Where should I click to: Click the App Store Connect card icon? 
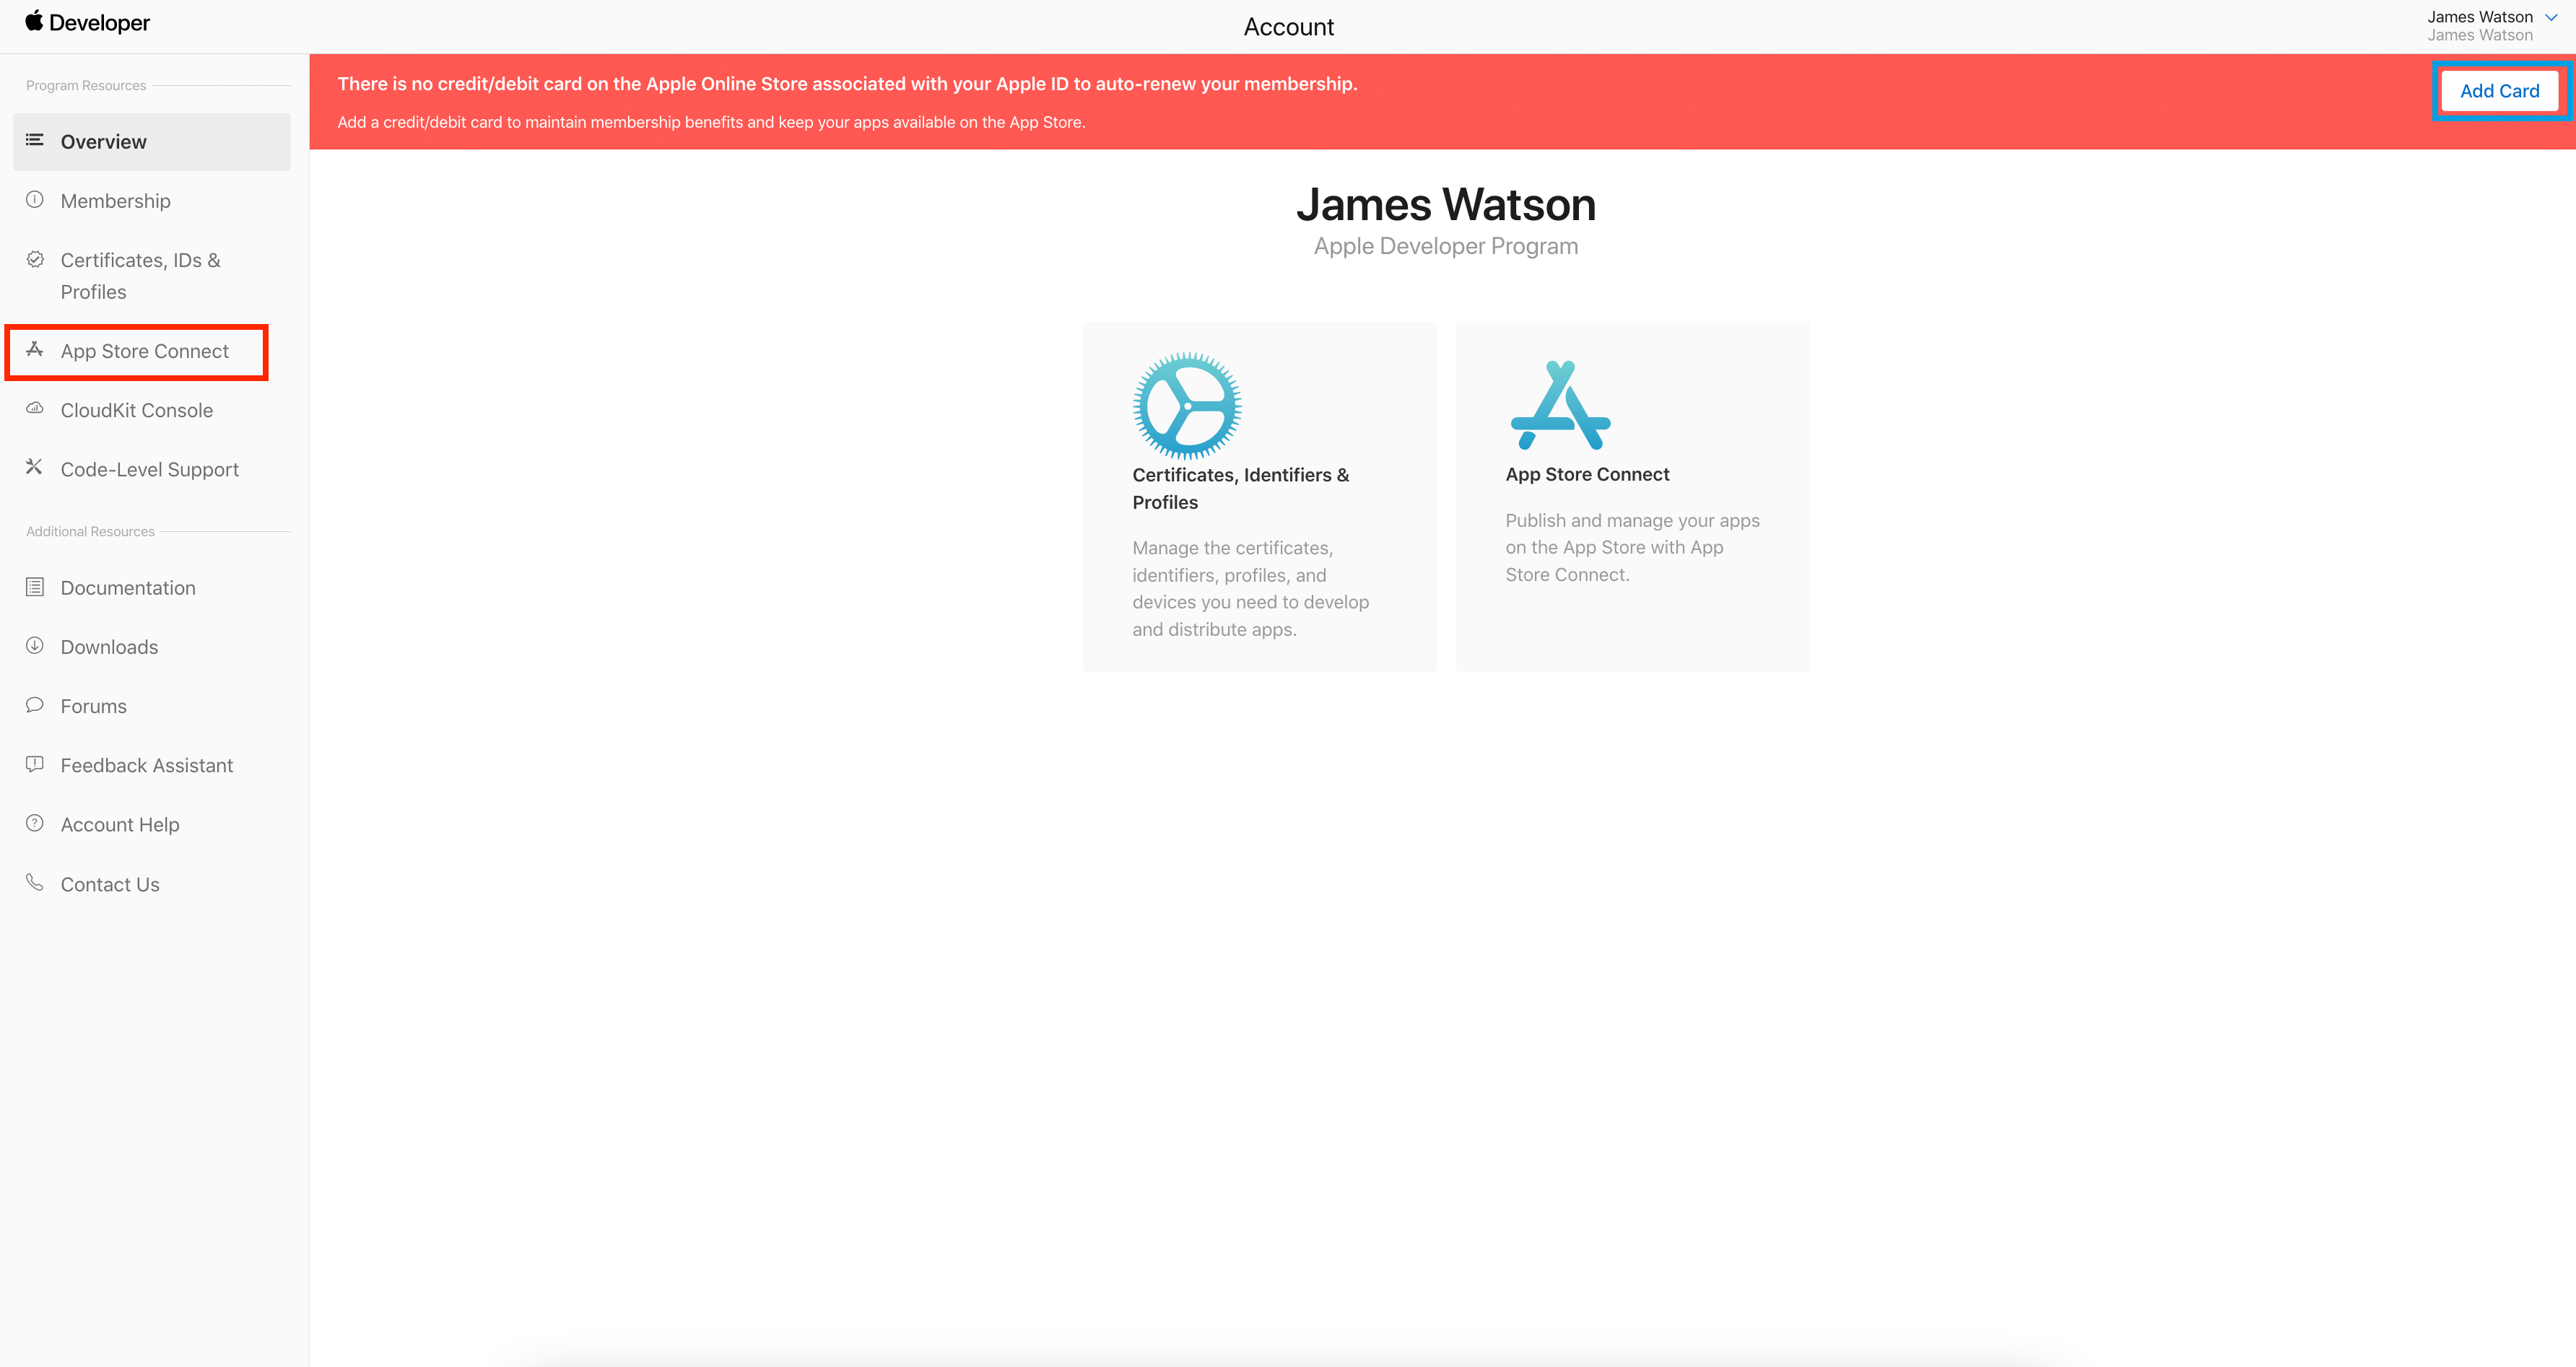(1560, 405)
